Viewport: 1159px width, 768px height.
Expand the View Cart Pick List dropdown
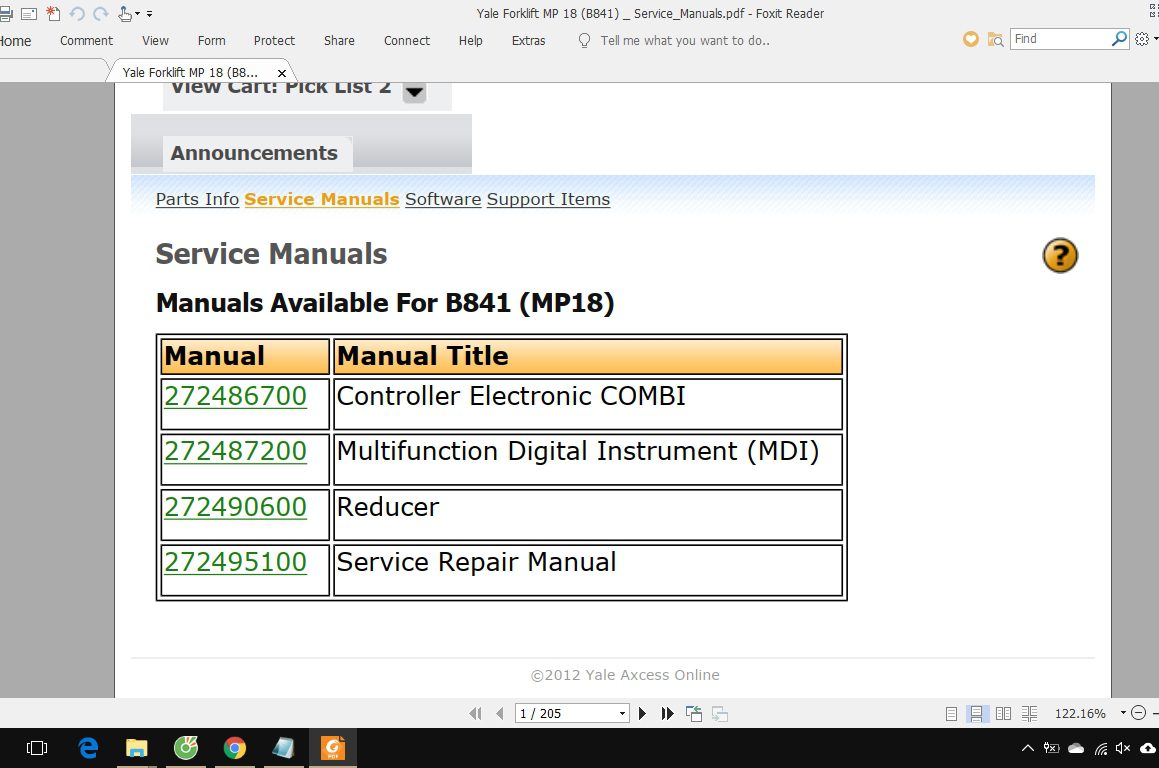pyautogui.click(x=414, y=92)
